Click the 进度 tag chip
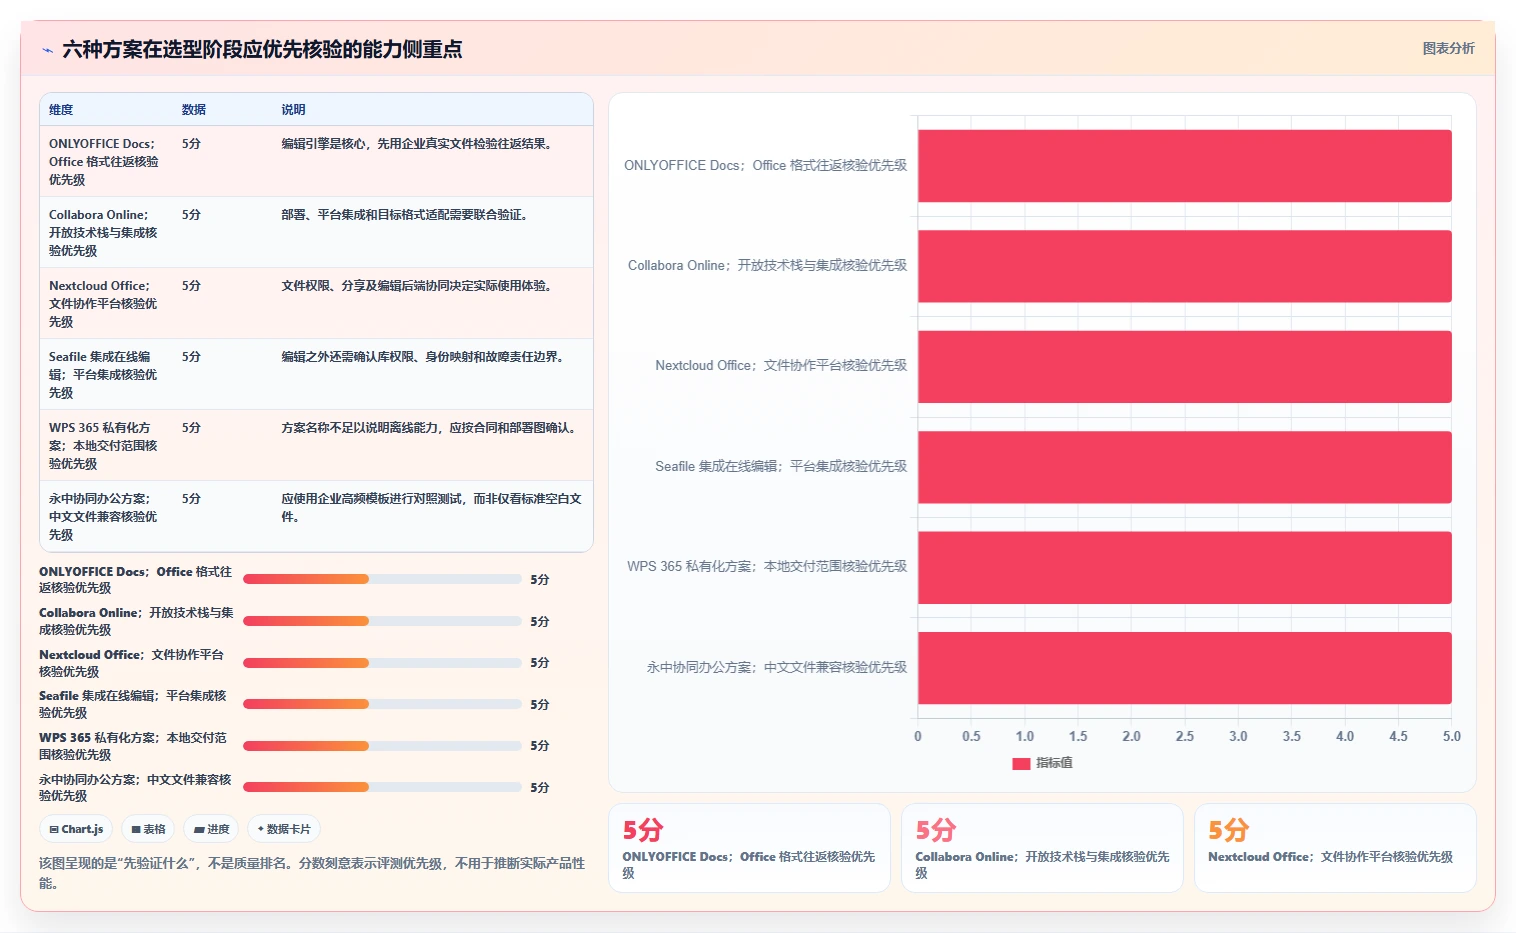This screenshot has height=933, width=1516. point(211,829)
